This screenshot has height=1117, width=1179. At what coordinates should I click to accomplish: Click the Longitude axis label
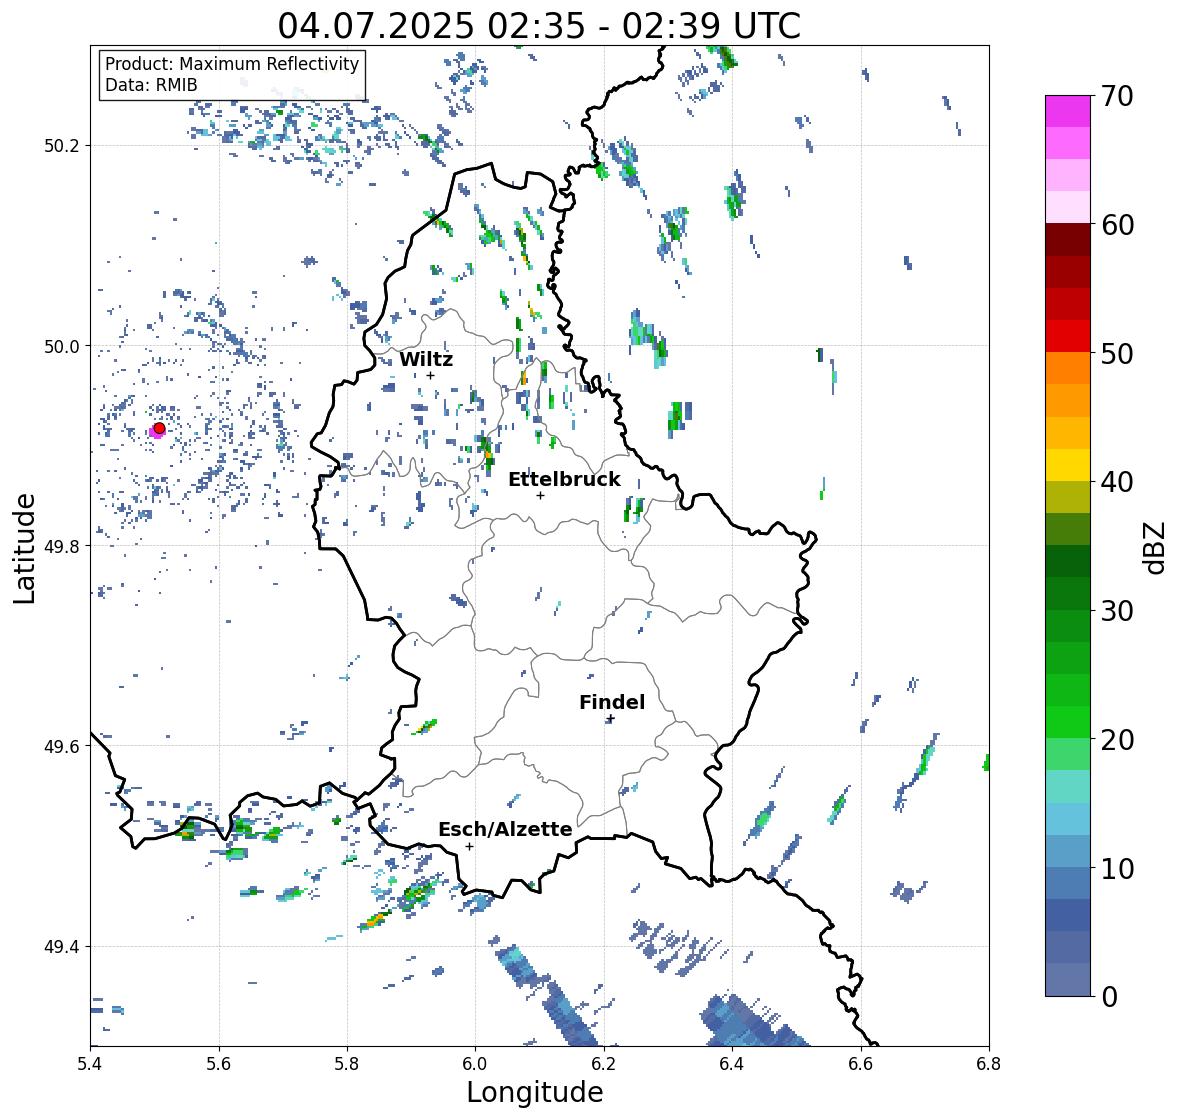click(x=535, y=1092)
